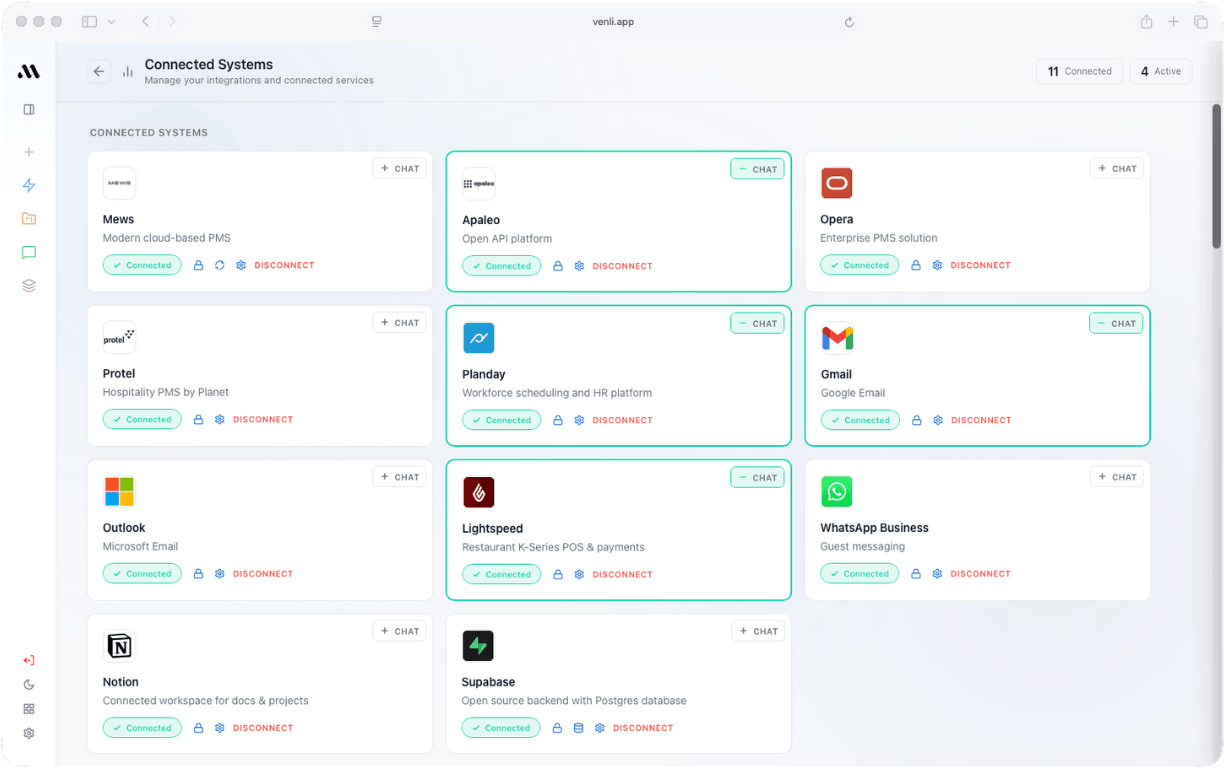Image resolution: width=1224 pixels, height=768 pixels.
Task: Enable chat for Opera
Action: 1117,169
